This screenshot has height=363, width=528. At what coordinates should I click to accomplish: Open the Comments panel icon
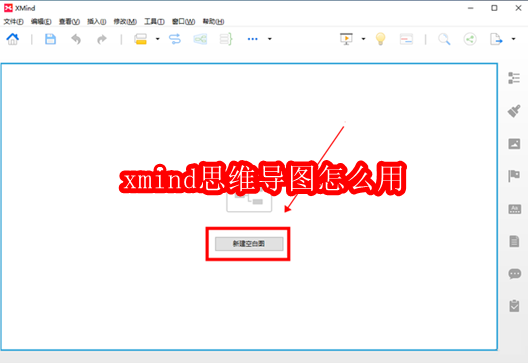514,274
